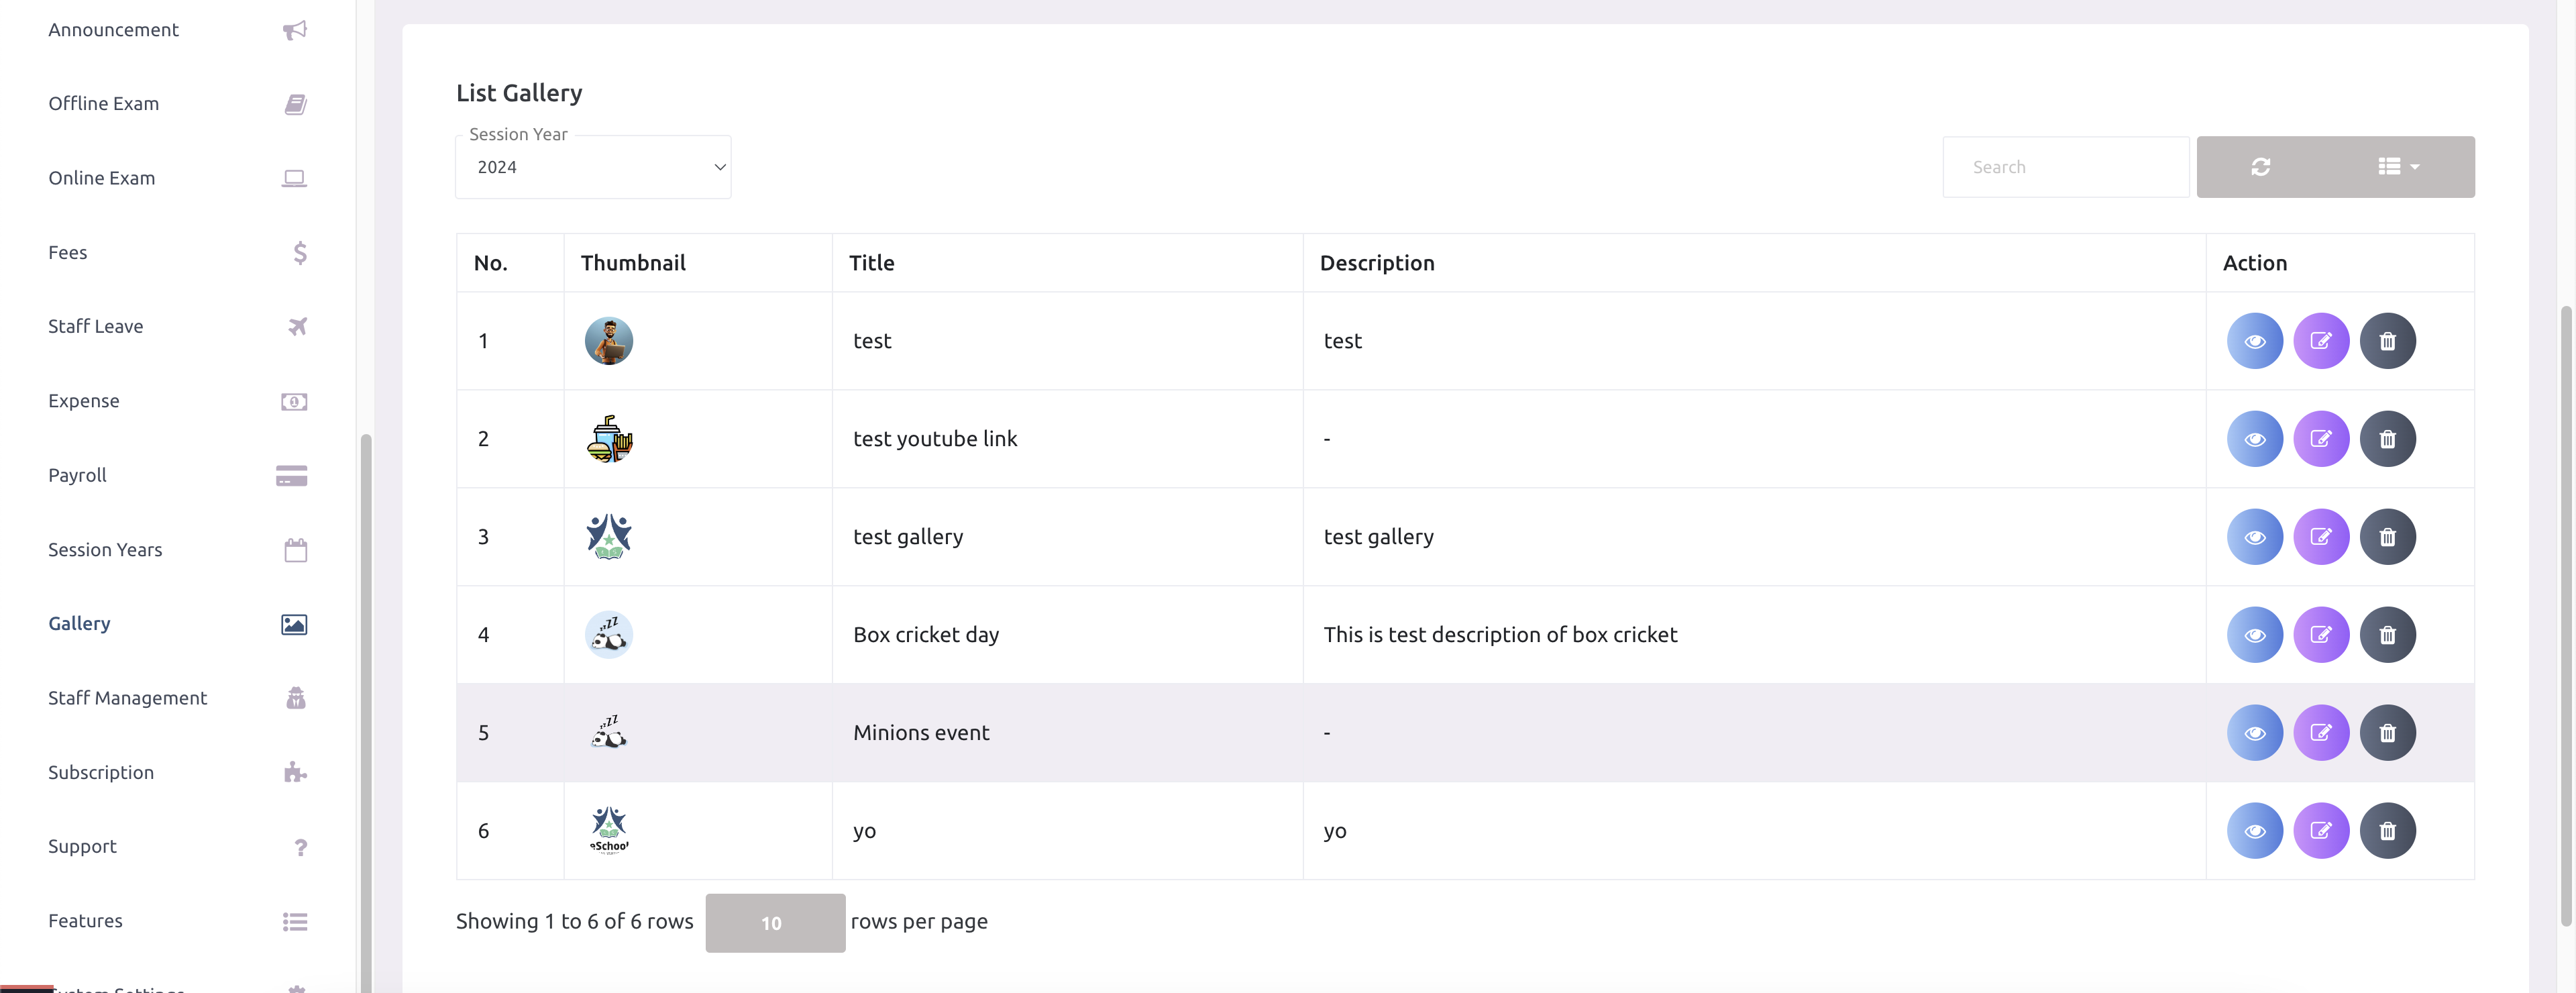The image size is (2576, 993).
Task: Go to Staff Management section
Action: (x=127, y=698)
